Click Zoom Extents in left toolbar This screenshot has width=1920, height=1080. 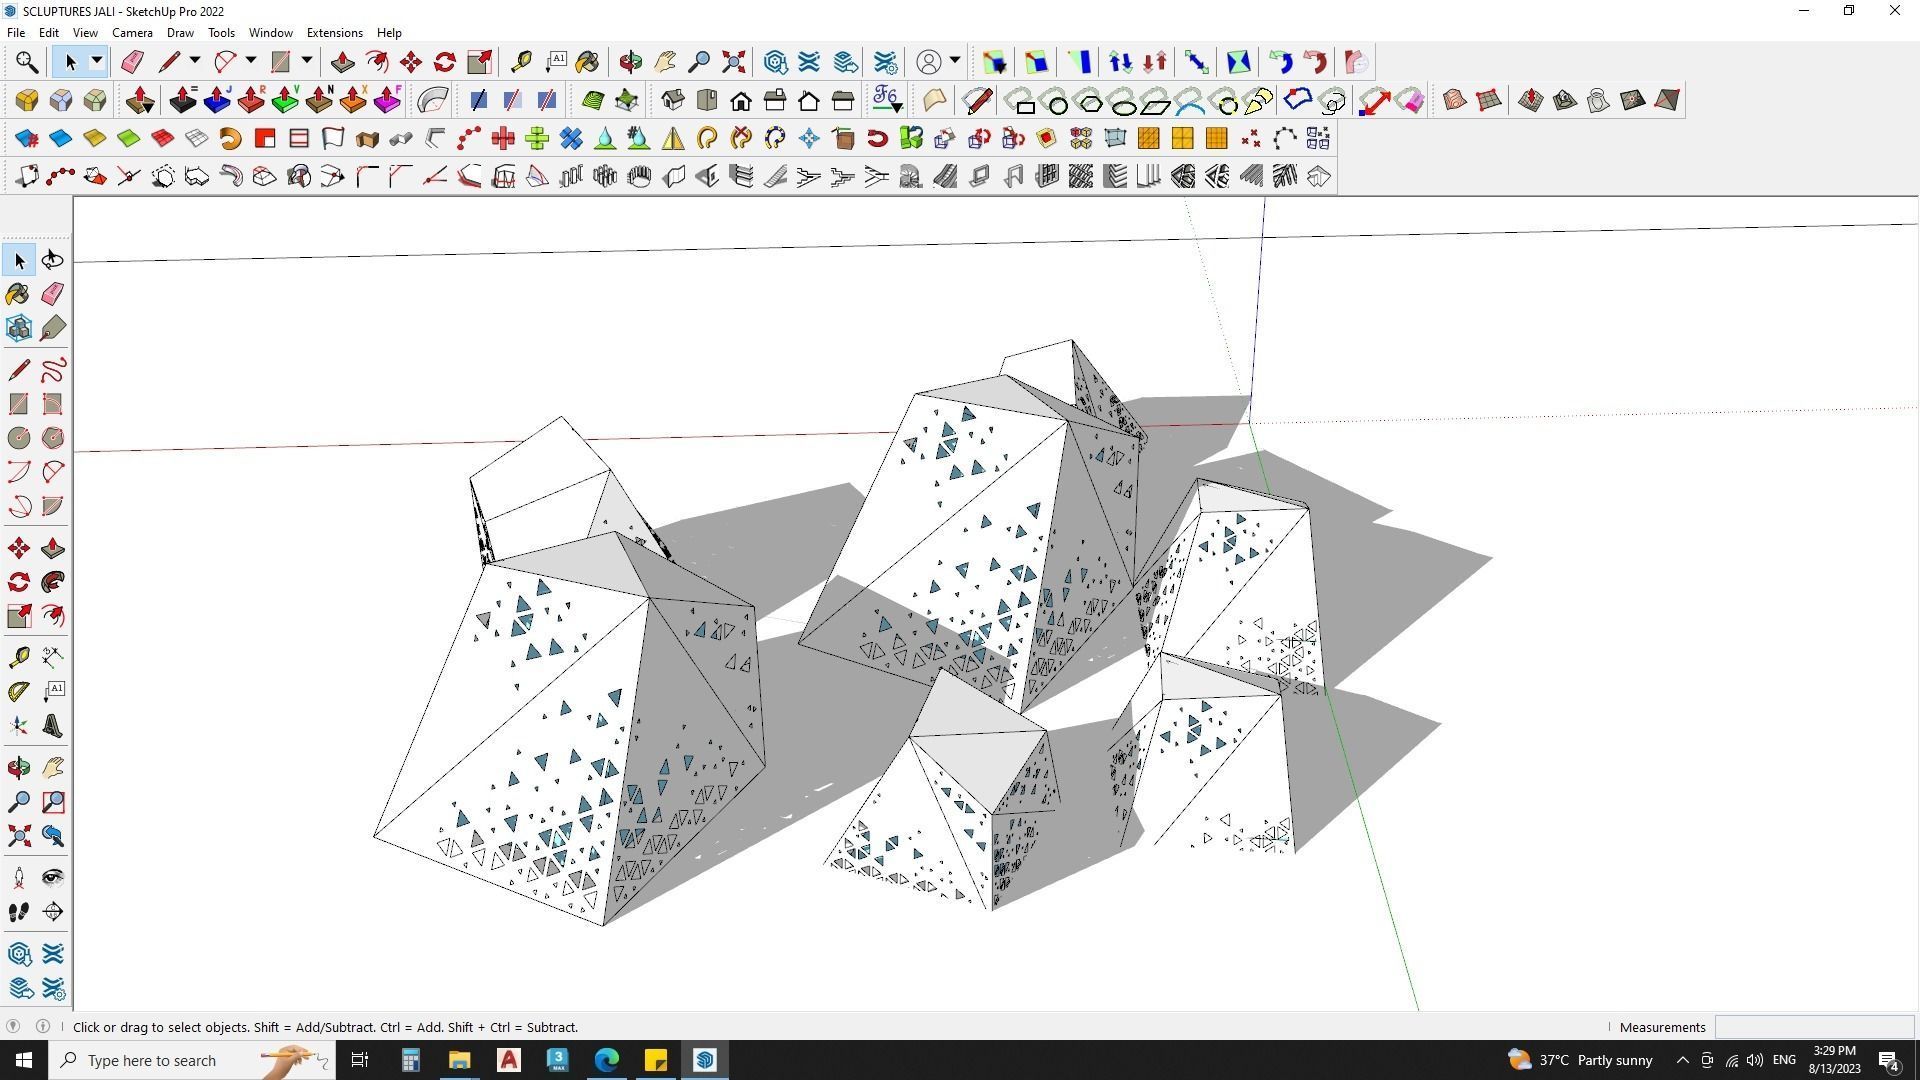tap(19, 836)
